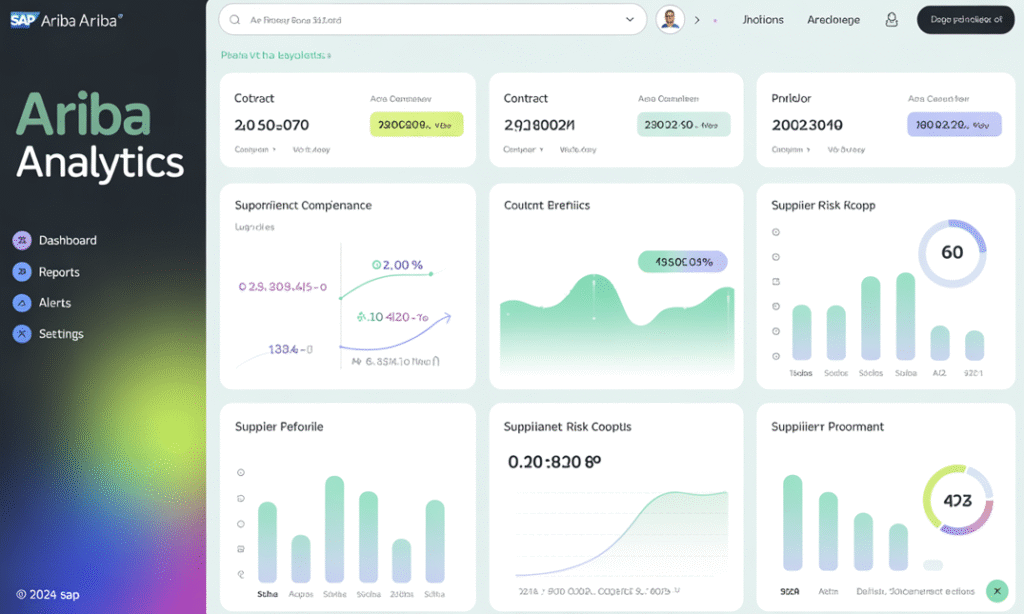The width and height of the screenshot is (1024, 614).
Task: Click the "© 2024 sap" footer text
Action: pyautogui.click(x=48, y=594)
